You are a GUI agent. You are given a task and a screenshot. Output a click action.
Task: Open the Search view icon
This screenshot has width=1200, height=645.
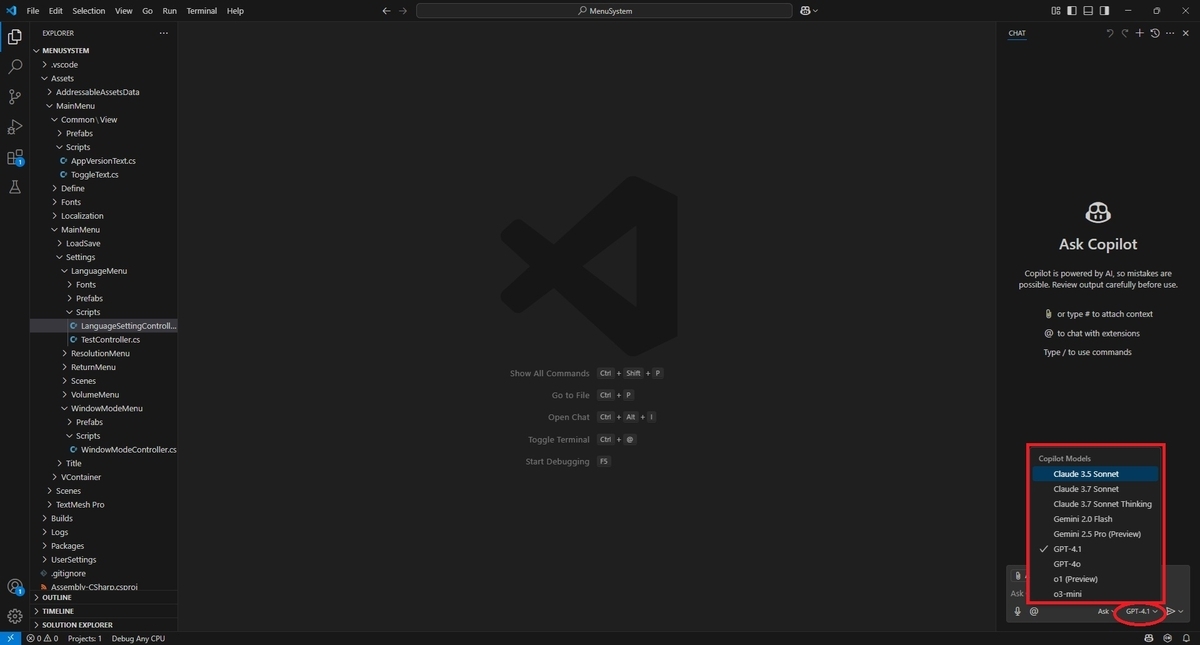pos(15,67)
